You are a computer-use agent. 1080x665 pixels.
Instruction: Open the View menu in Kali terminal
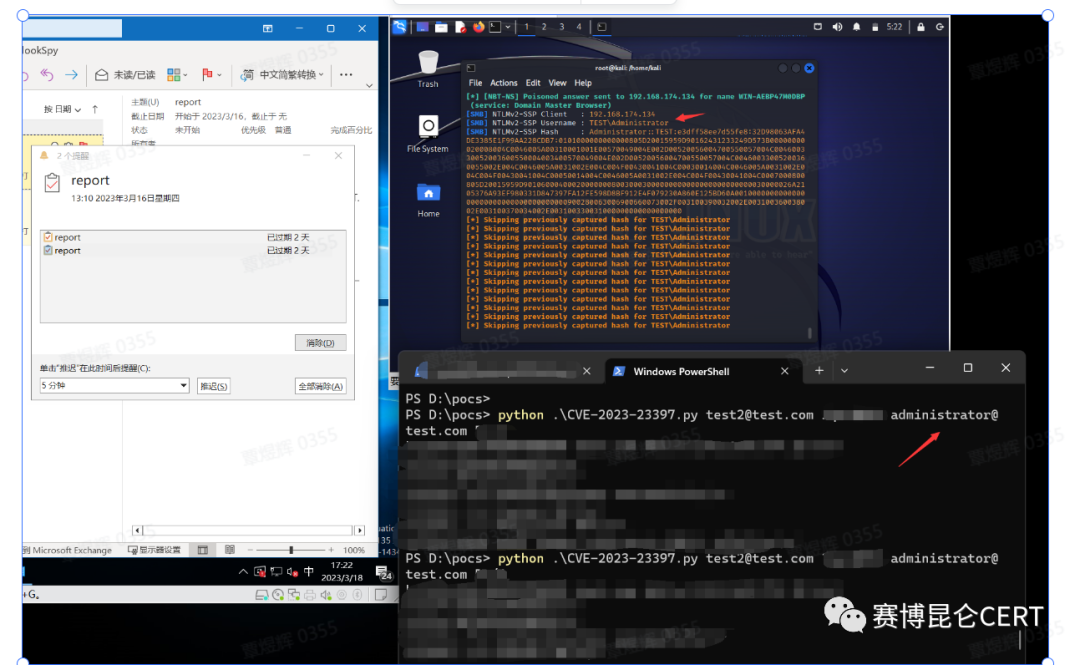coord(557,83)
